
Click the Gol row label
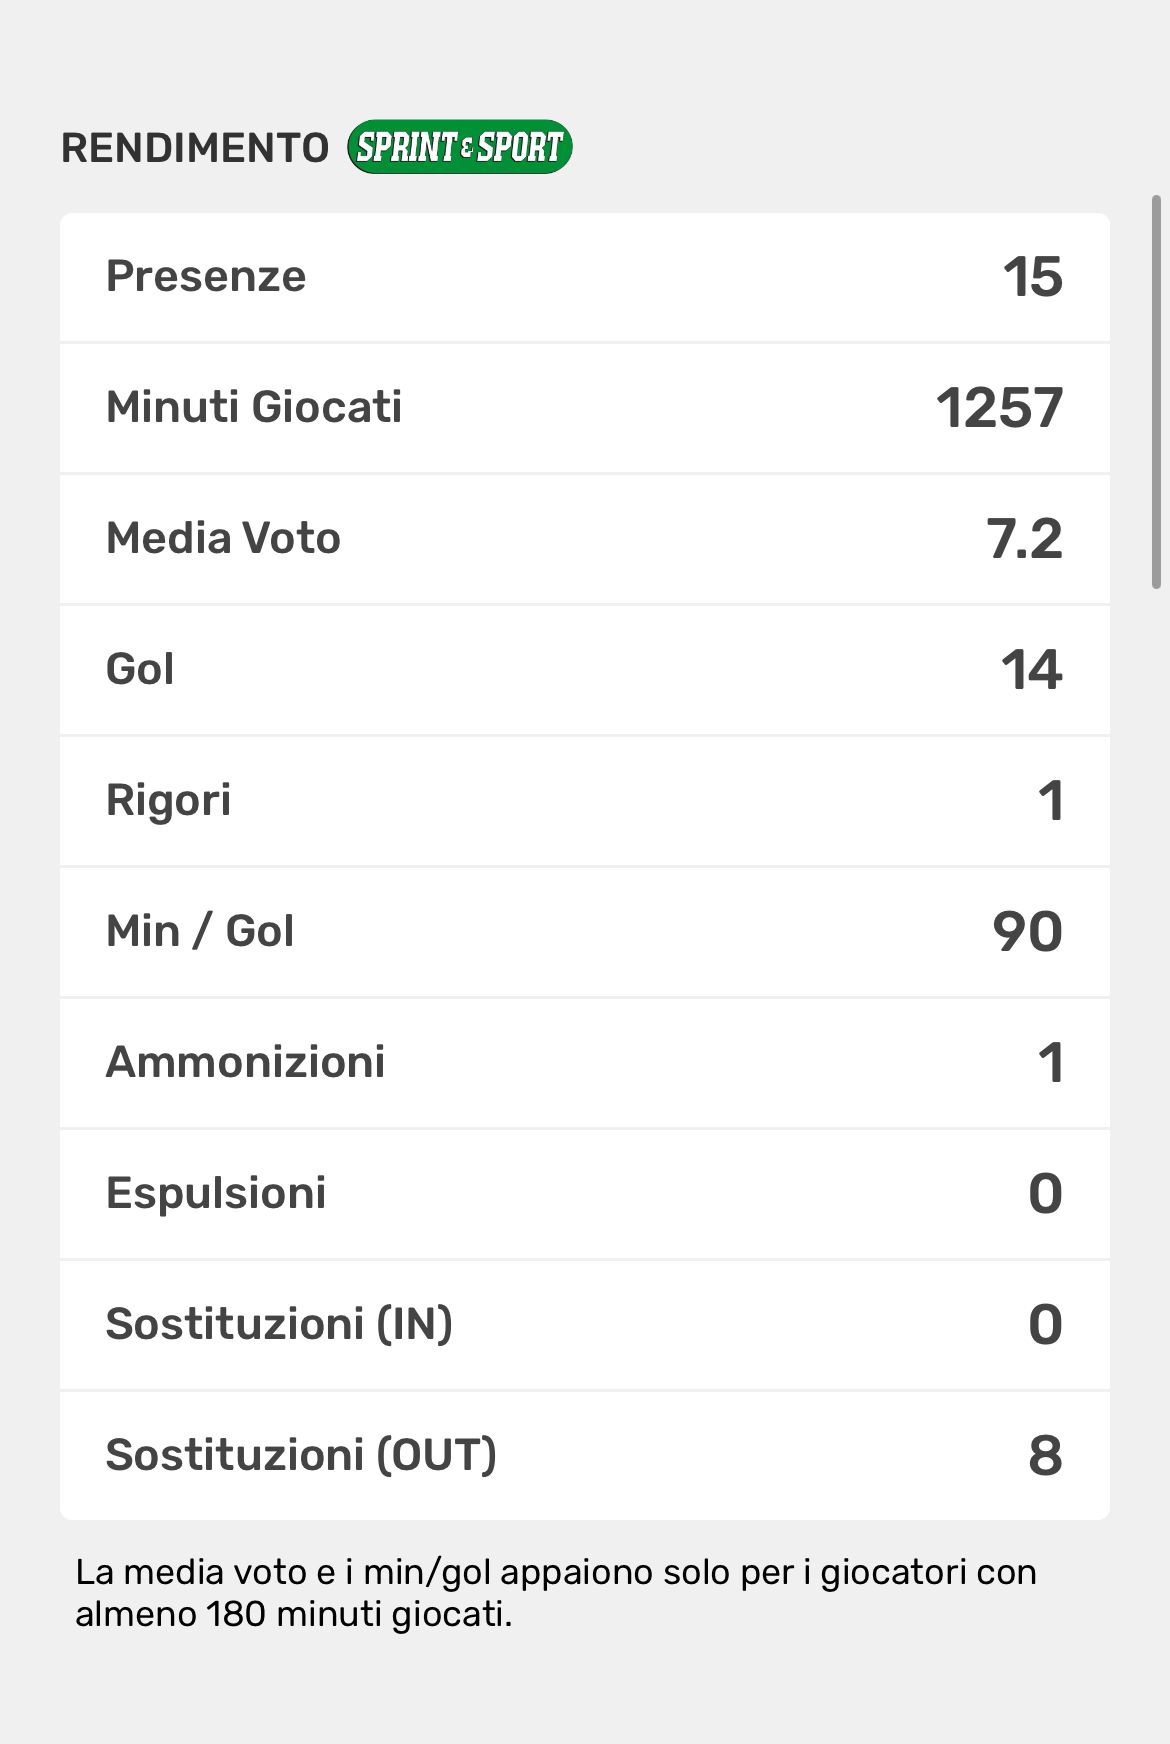click(x=140, y=669)
